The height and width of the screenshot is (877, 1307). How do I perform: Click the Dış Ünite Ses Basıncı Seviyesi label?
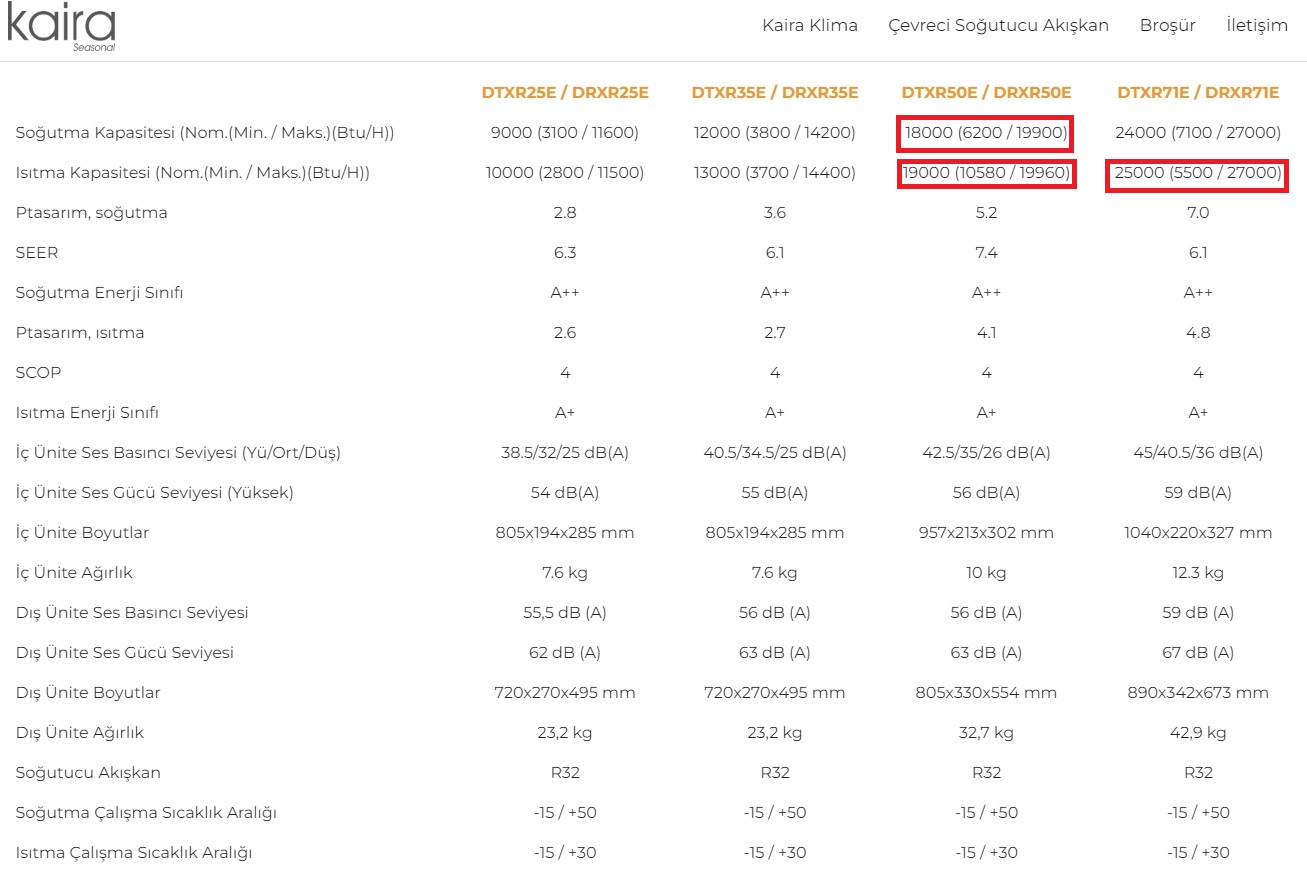(132, 613)
